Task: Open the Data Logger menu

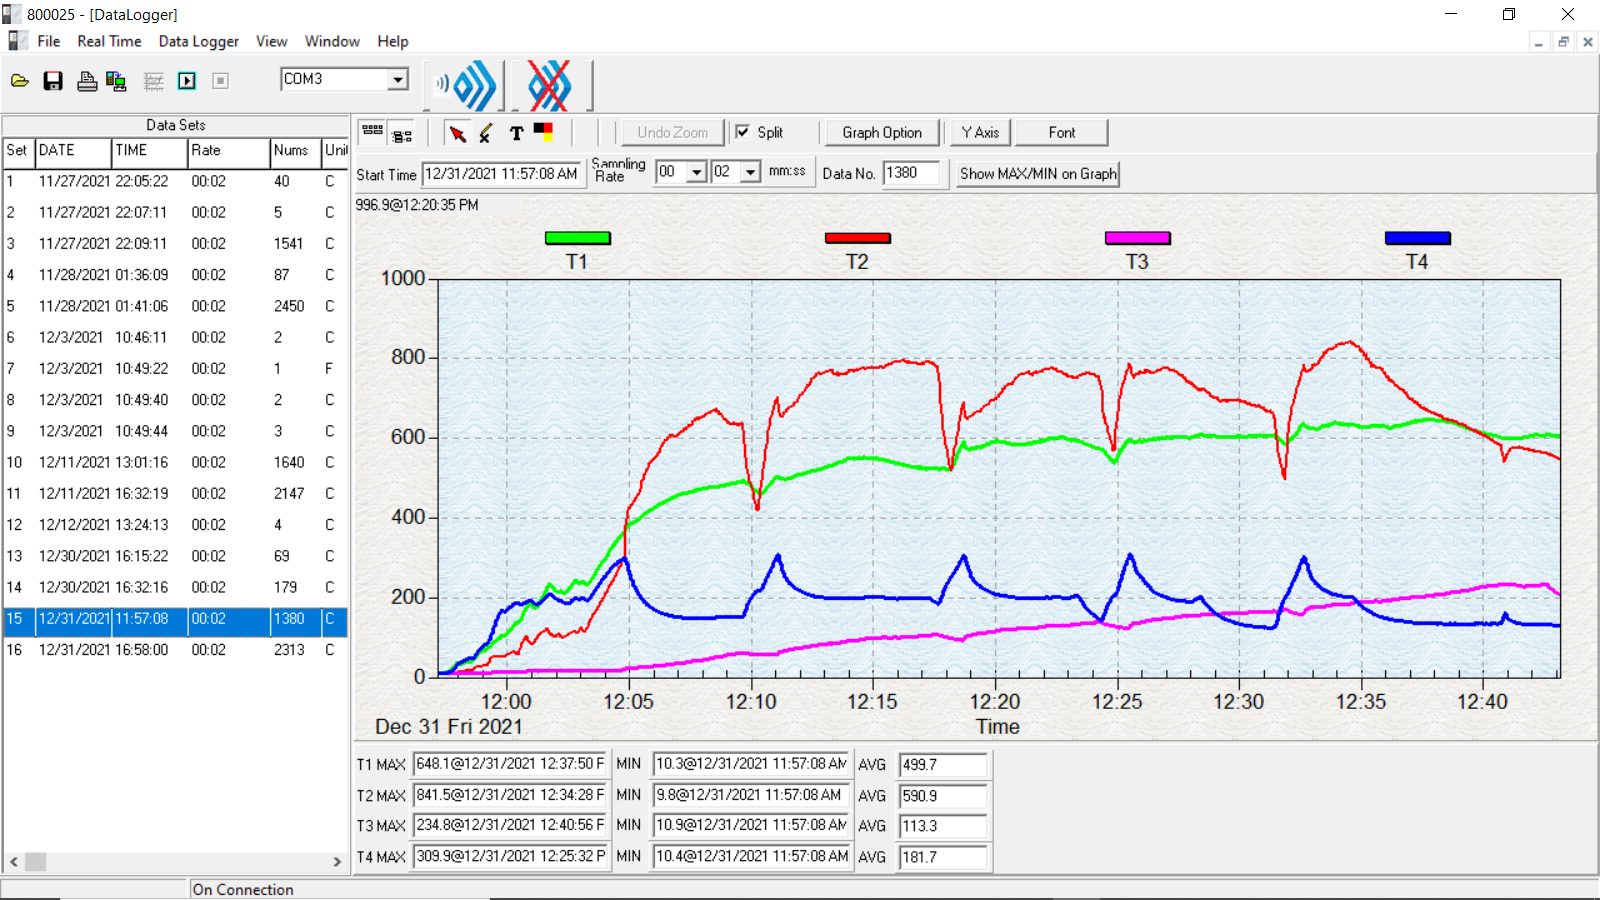Action: 198,41
